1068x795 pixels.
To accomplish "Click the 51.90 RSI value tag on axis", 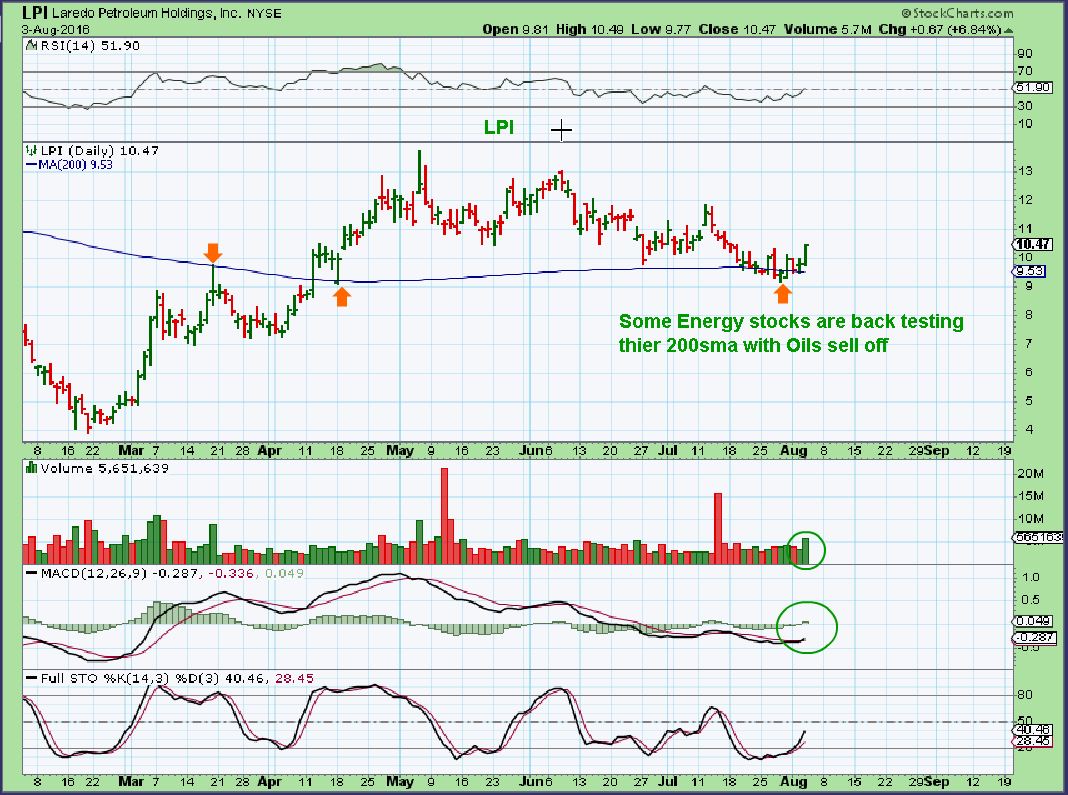I will pyautogui.click(x=1033, y=88).
